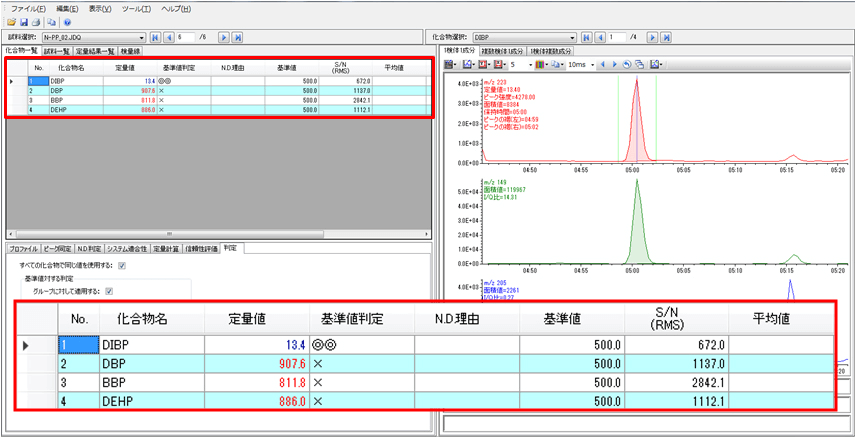
Task: Click the save floppy disk icon
Action: 23,21
